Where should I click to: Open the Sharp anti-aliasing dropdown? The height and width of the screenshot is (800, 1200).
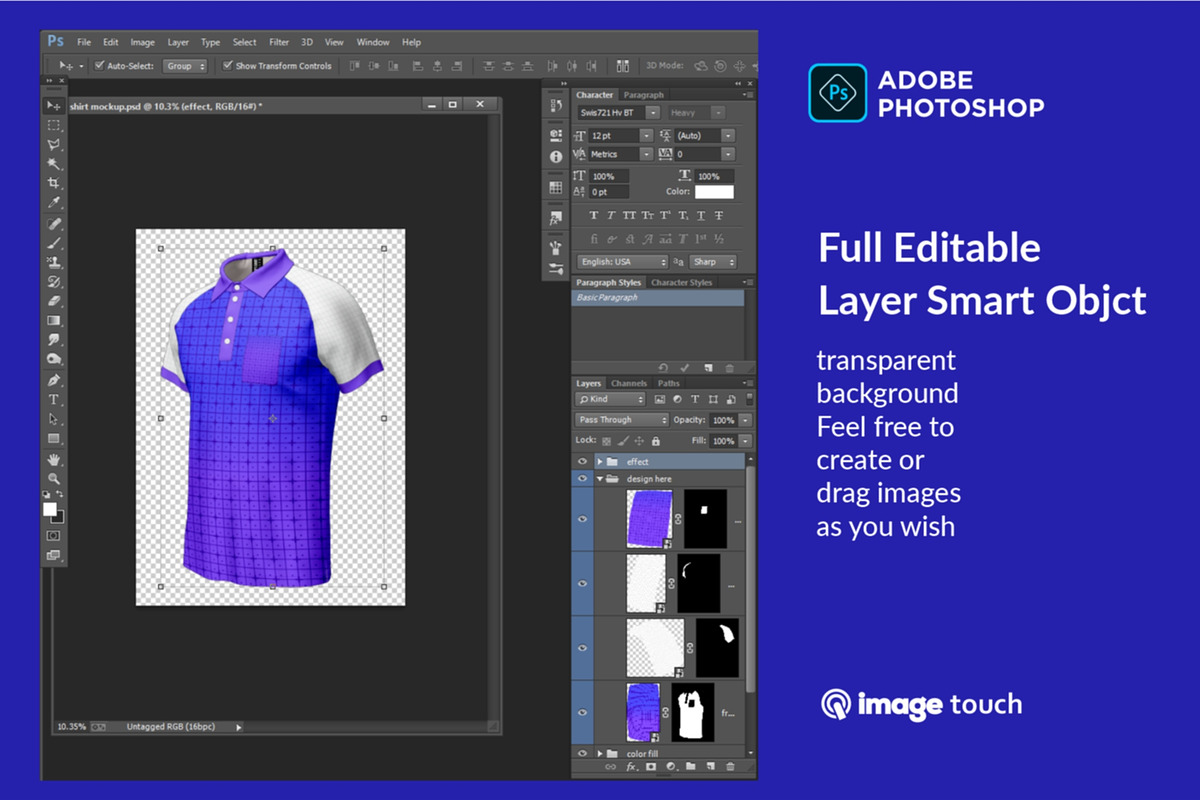713,261
